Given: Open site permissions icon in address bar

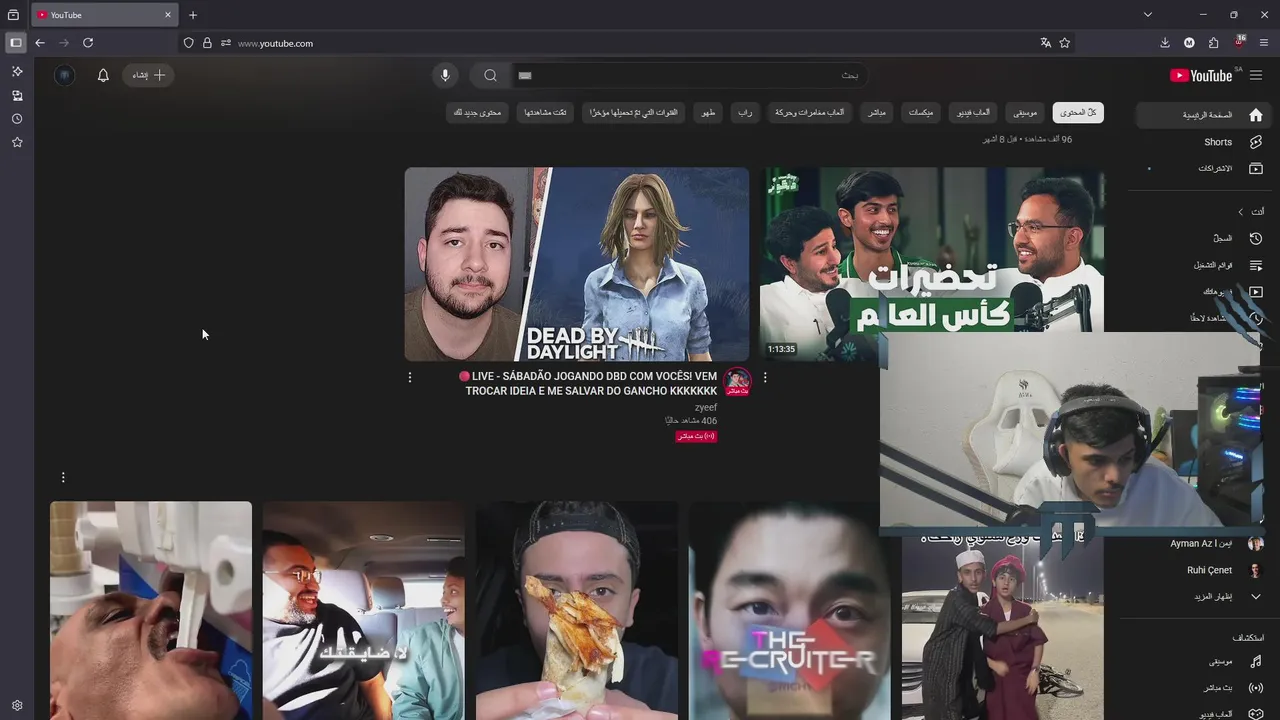Looking at the screenshot, I should point(226,43).
